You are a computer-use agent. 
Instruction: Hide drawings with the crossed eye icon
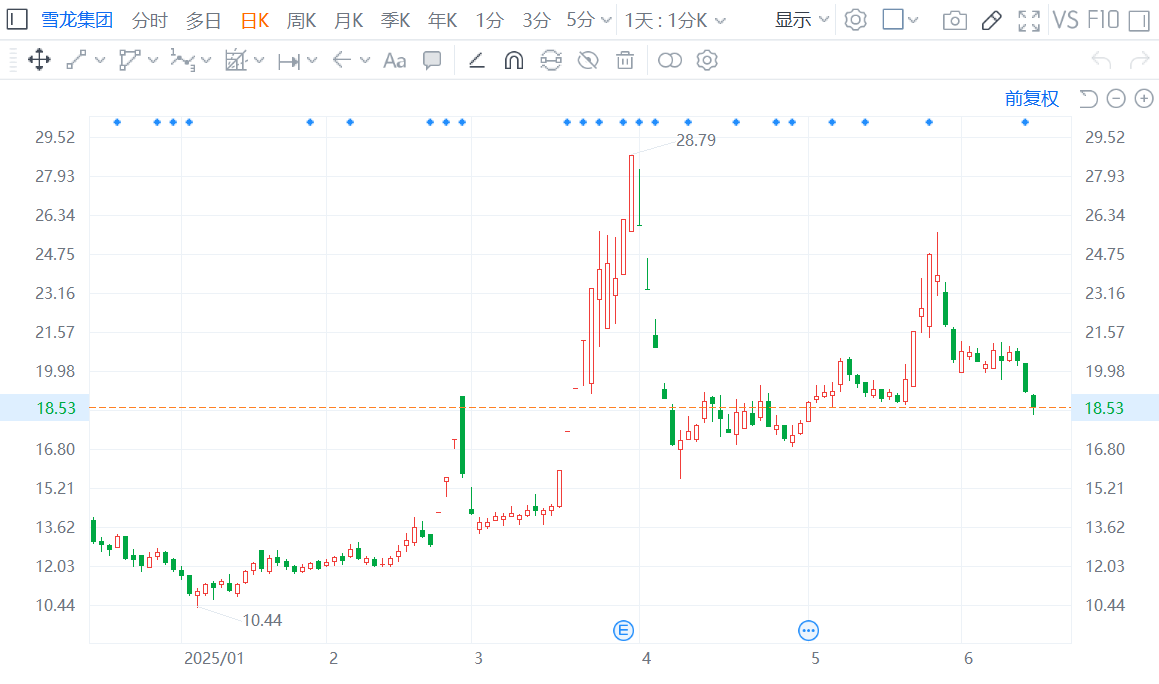pos(588,61)
